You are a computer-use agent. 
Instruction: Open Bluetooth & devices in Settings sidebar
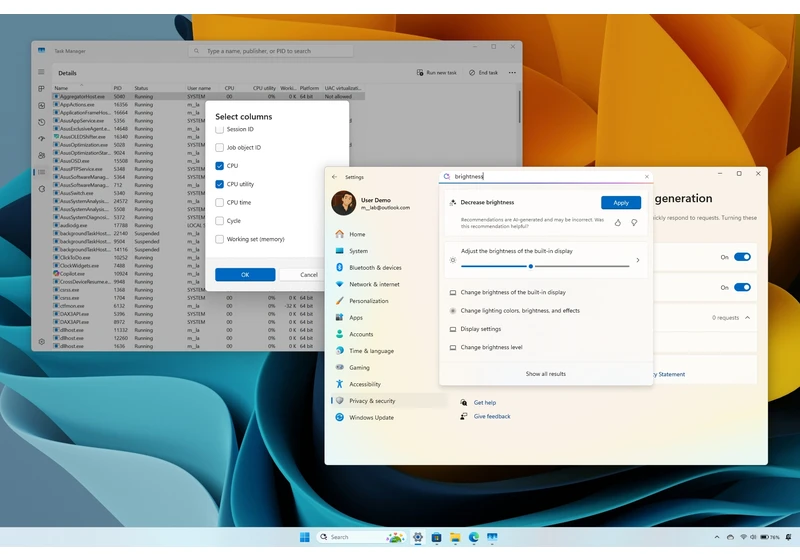click(x=389, y=268)
